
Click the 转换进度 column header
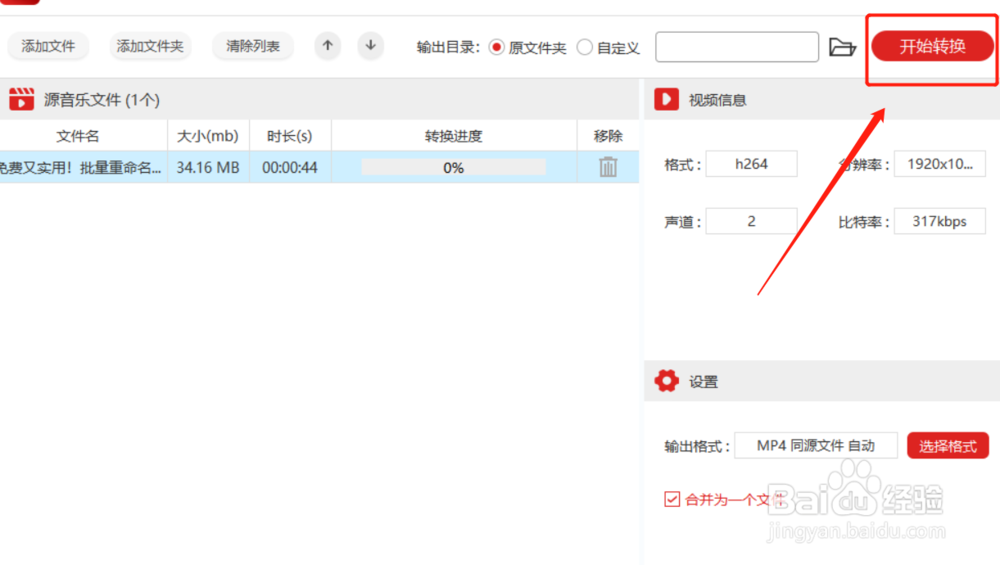point(453,136)
